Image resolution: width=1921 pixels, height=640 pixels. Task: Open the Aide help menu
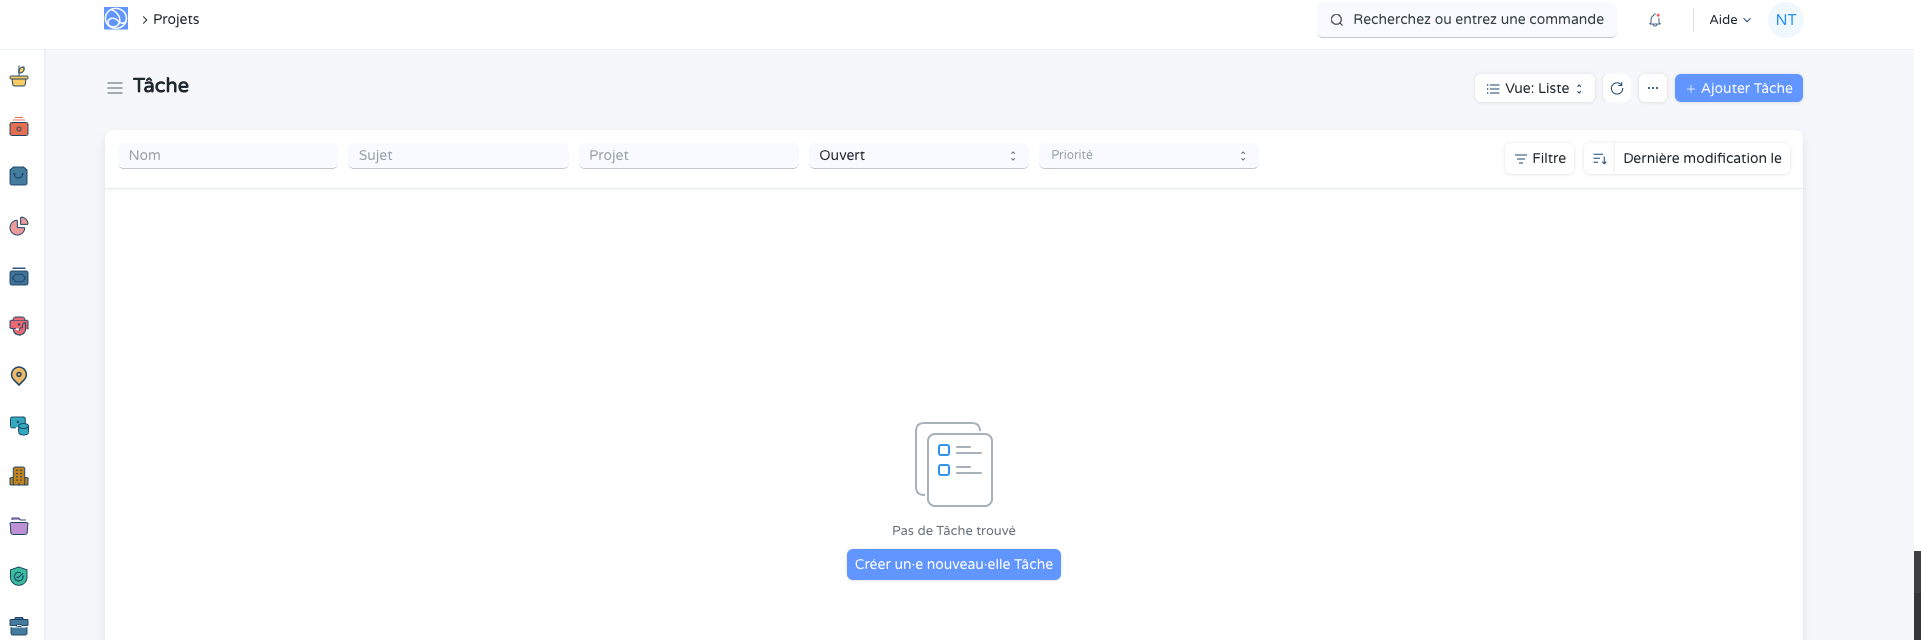point(1730,20)
